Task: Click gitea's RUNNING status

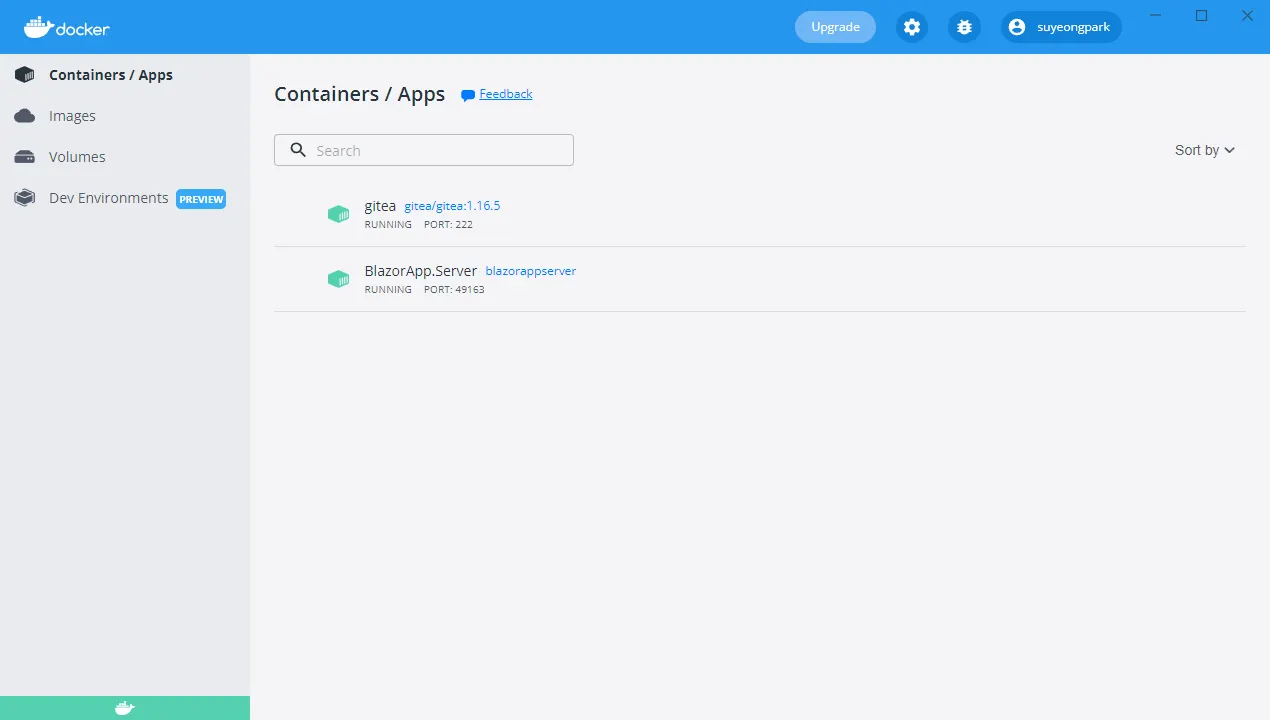Action: point(388,225)
